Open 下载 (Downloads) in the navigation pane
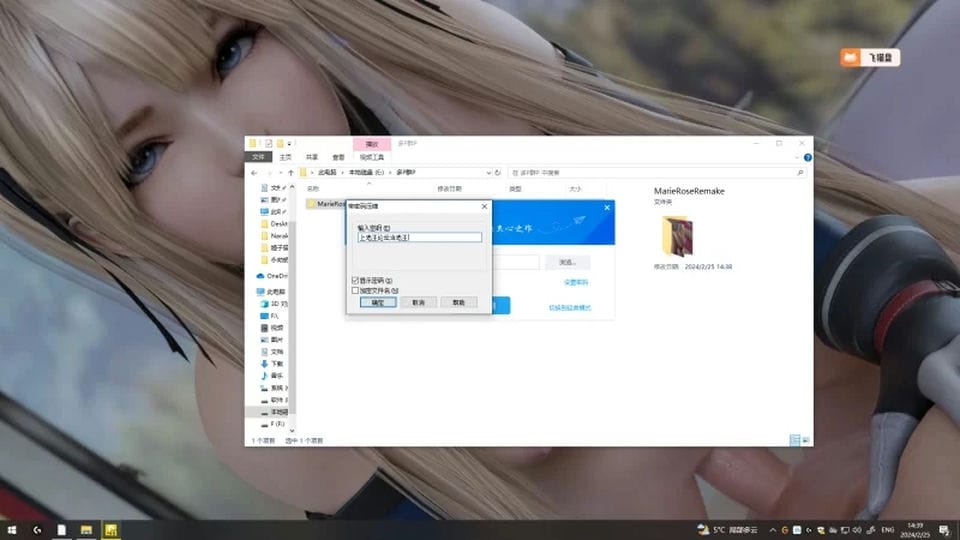This screenshot has width=960, height=540. (272, 364)
